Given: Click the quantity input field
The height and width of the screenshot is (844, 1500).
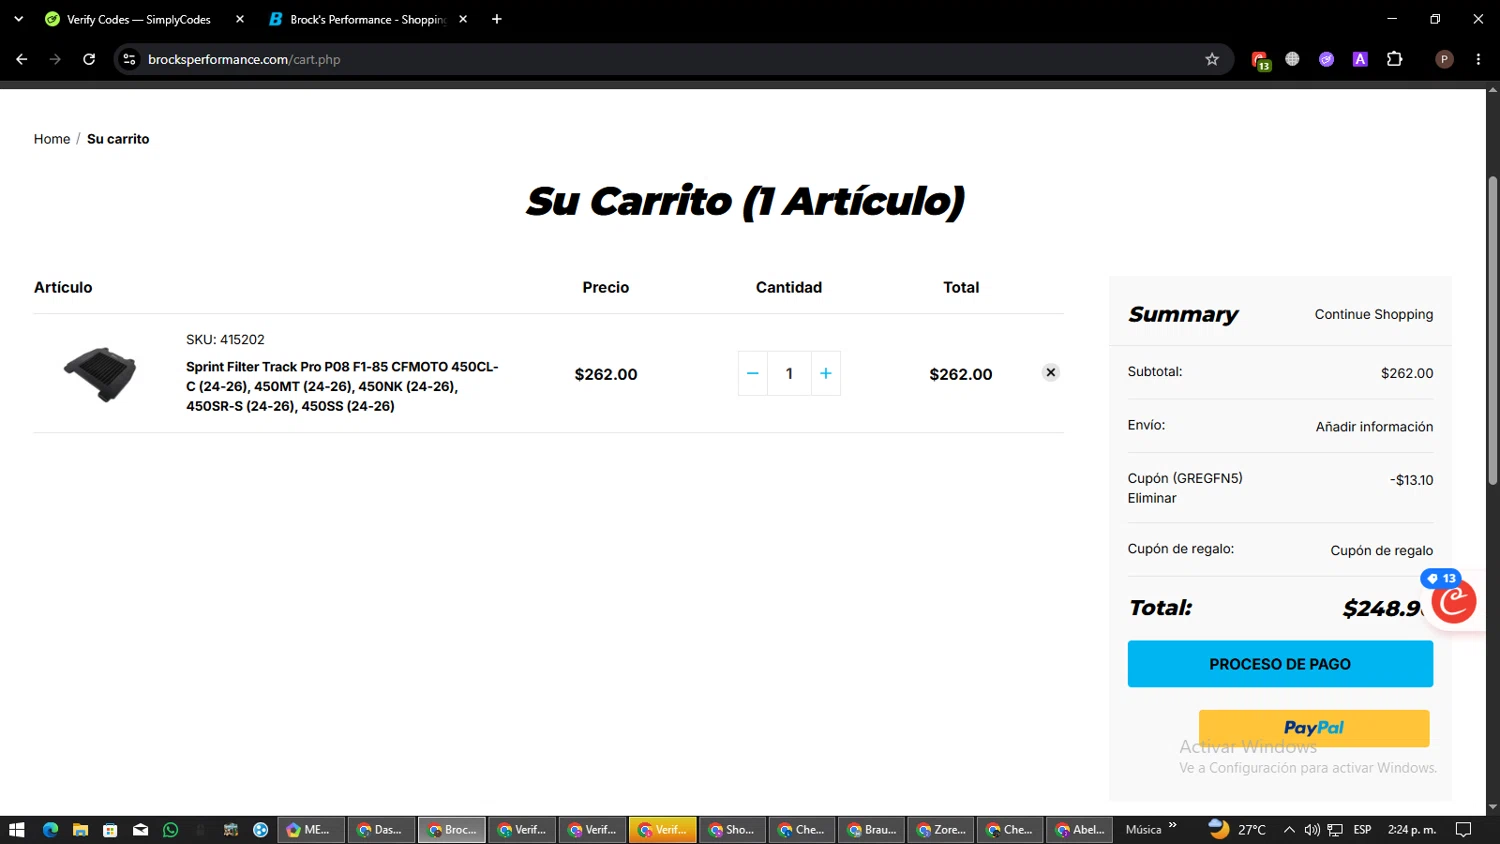Looking at the screenshot, I should point(789,373).
